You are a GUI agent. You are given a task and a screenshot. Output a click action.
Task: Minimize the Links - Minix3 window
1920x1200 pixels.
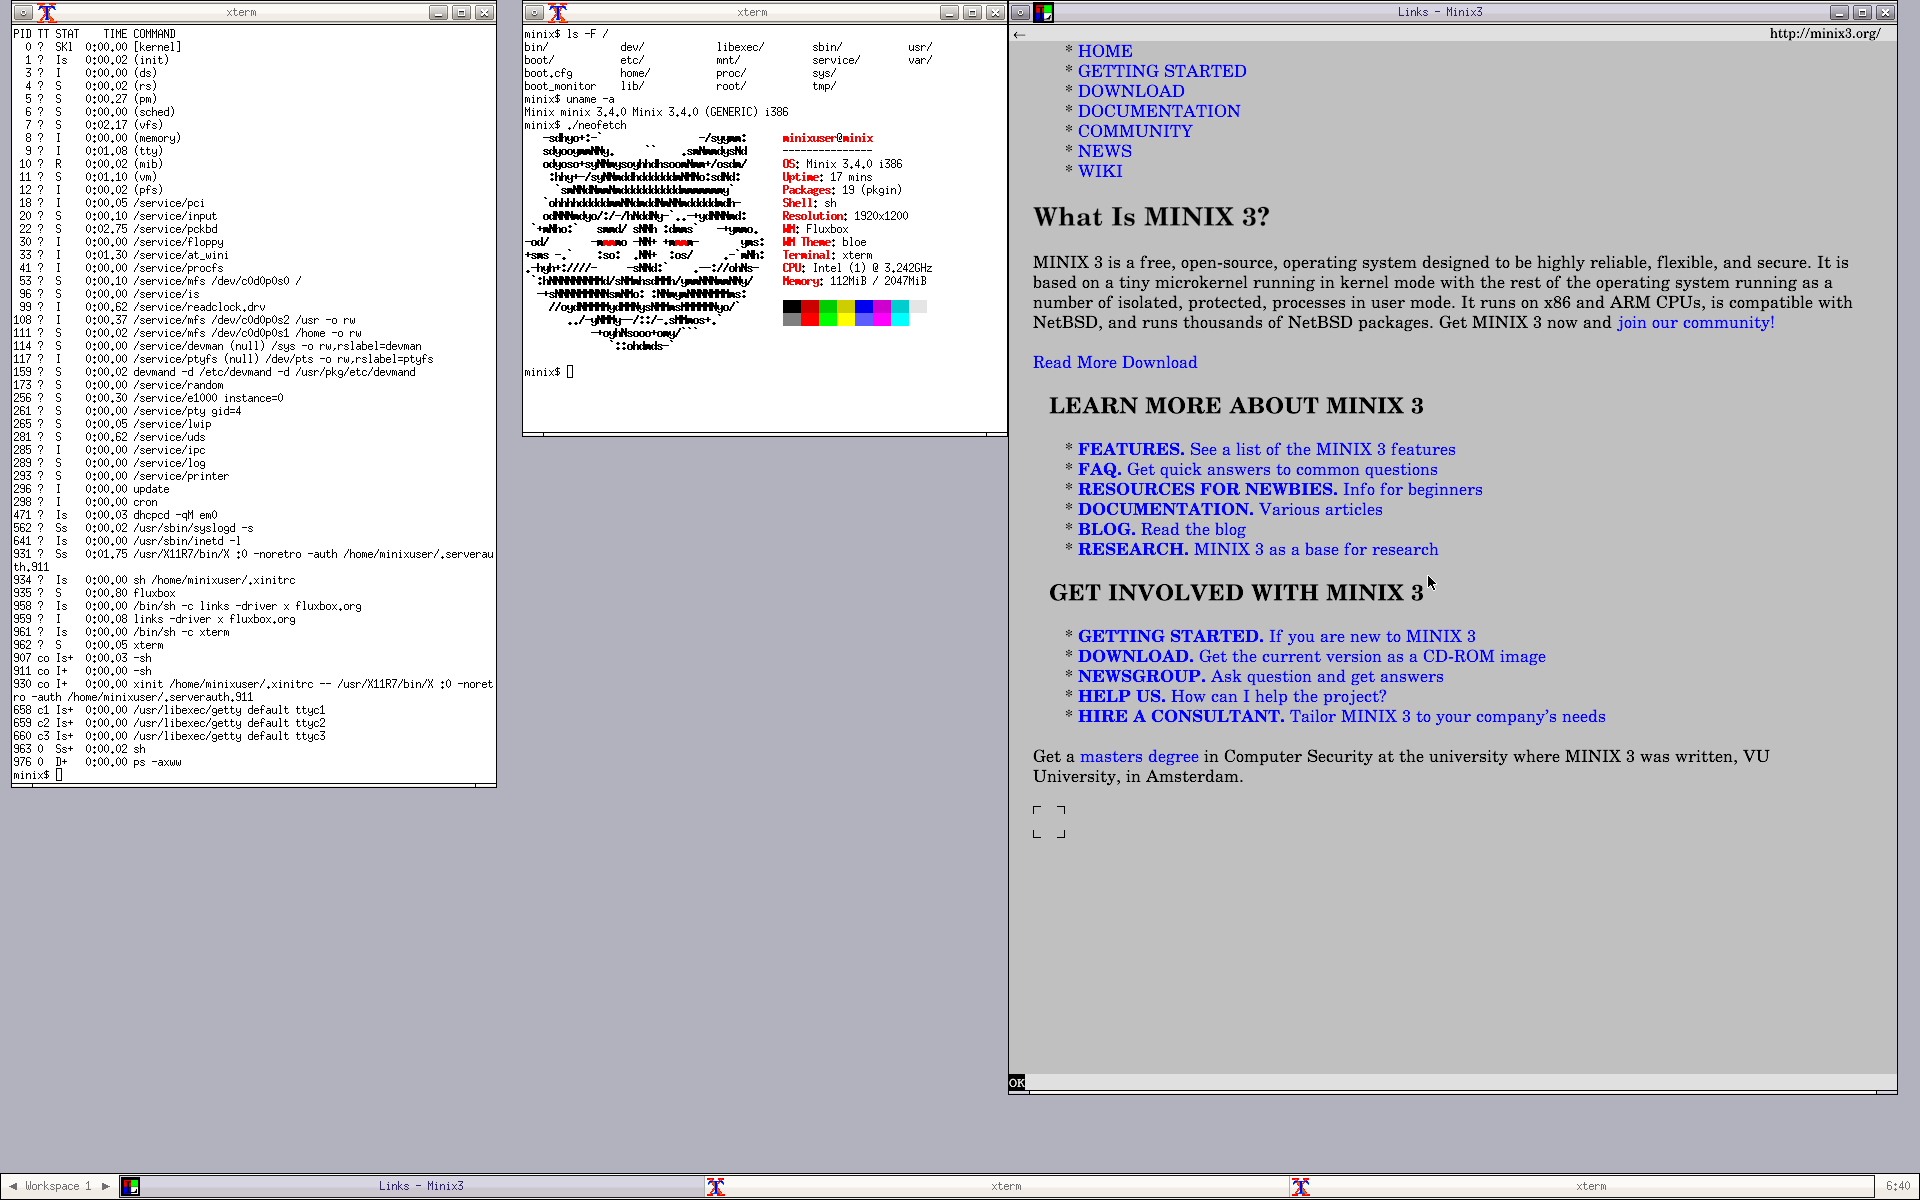(x=1839, y=12)
